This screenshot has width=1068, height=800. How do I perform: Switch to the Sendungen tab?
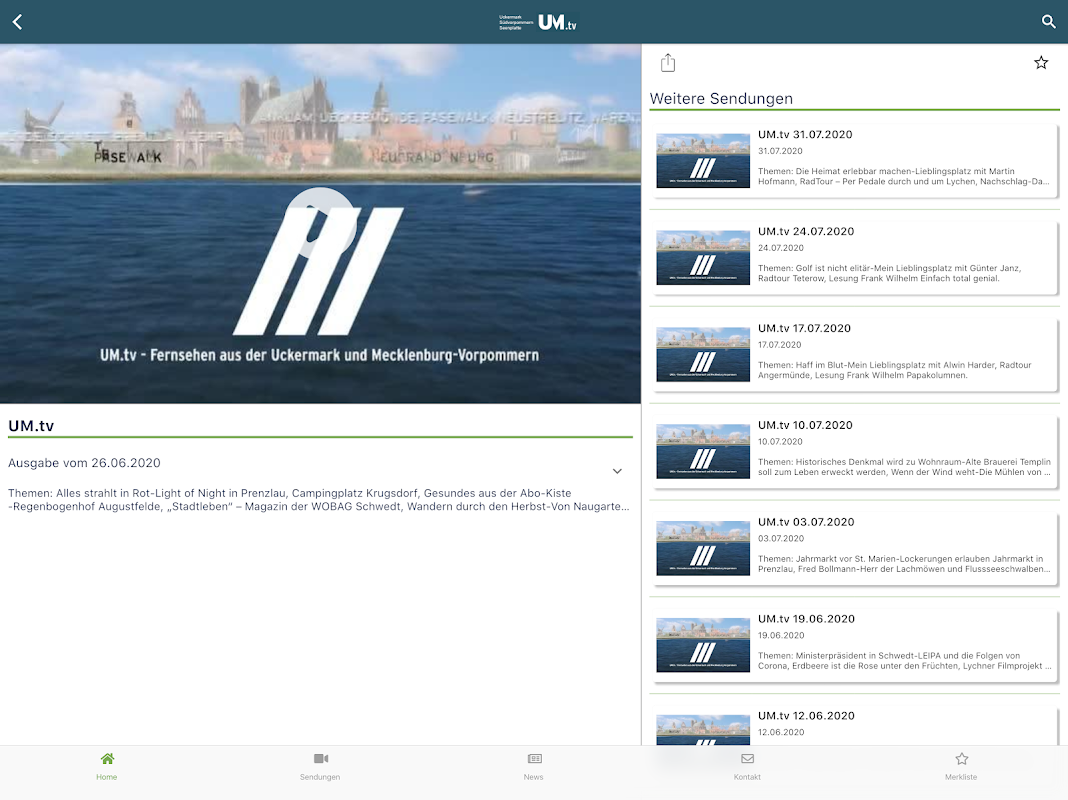click(320, 766)
